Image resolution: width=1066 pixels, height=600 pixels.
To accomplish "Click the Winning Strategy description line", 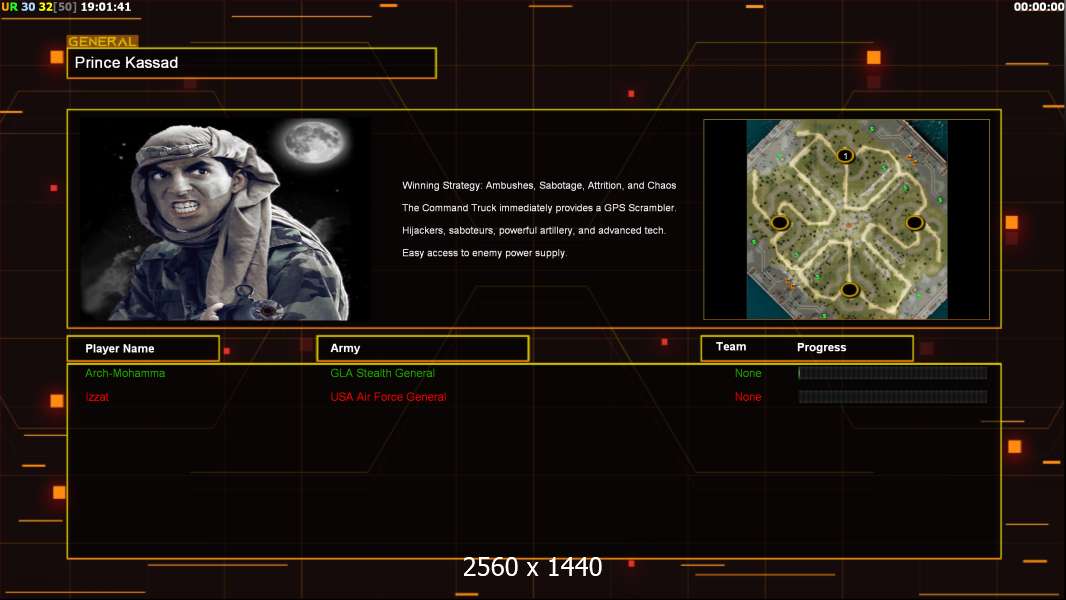I will 539,186.
